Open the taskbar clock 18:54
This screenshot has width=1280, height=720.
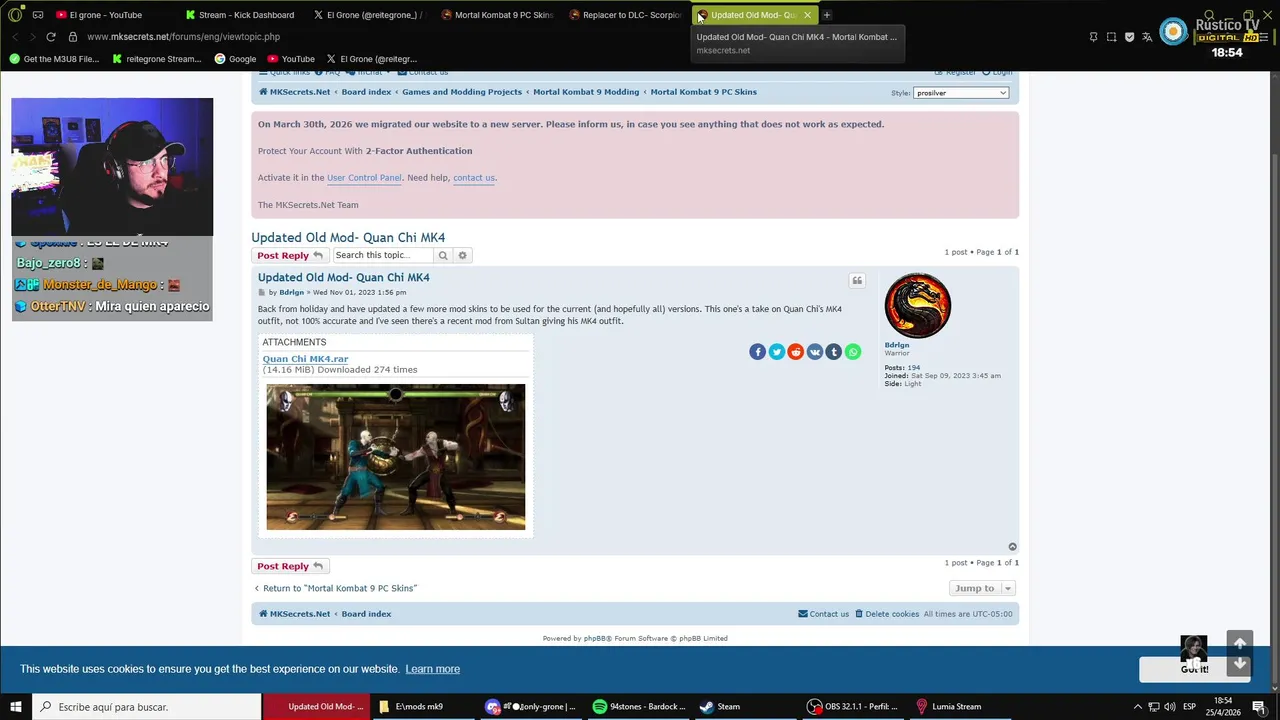coord(1223,706)
